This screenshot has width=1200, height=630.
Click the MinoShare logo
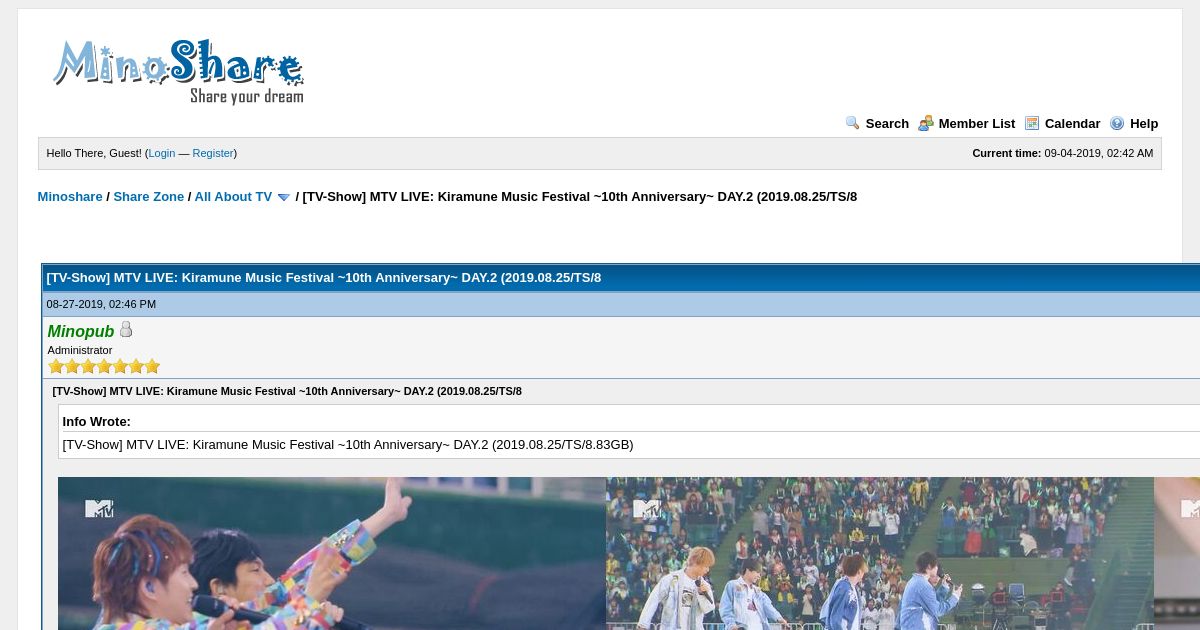(178, 72)
